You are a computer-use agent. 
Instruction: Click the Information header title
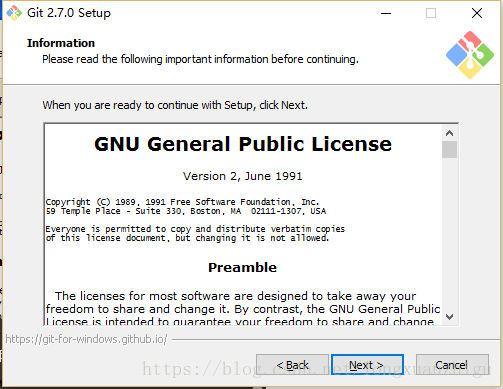click(61, 43)
